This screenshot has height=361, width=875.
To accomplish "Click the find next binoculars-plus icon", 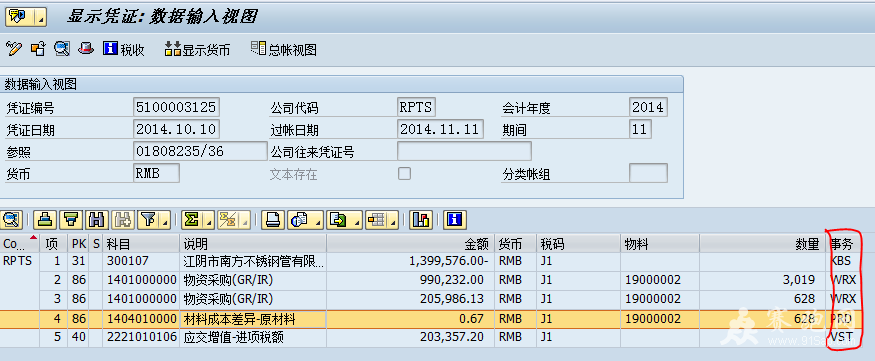I will tap(123, 220).
